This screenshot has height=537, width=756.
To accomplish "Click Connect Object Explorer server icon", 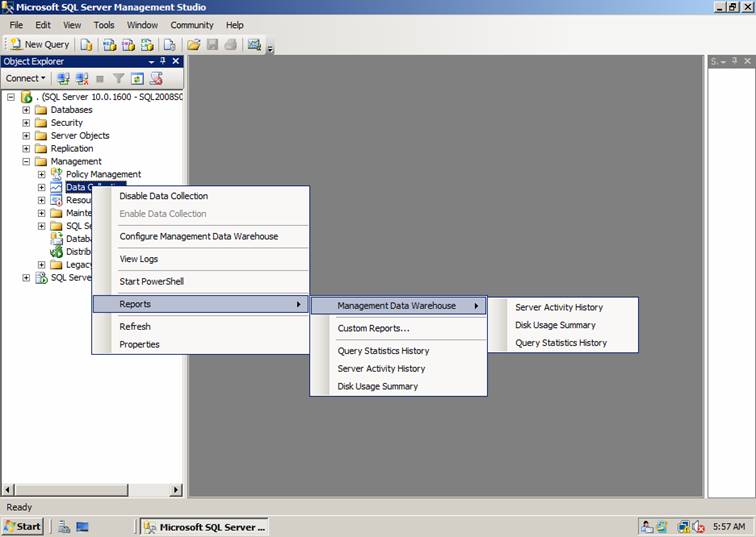I will 63,79.
